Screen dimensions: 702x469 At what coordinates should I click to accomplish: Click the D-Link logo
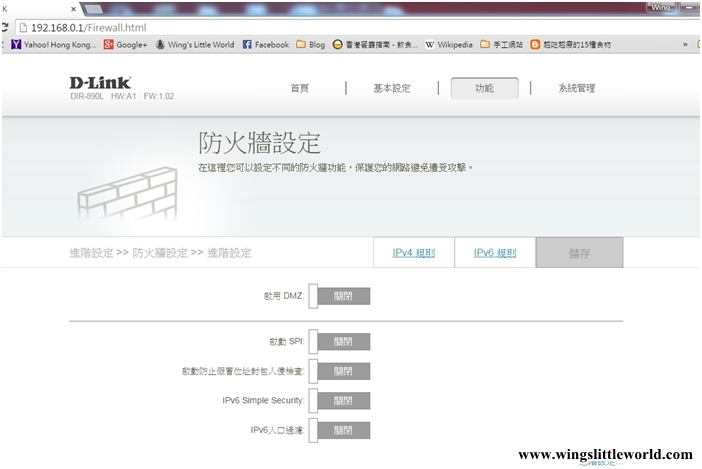(x=100, y=82)
